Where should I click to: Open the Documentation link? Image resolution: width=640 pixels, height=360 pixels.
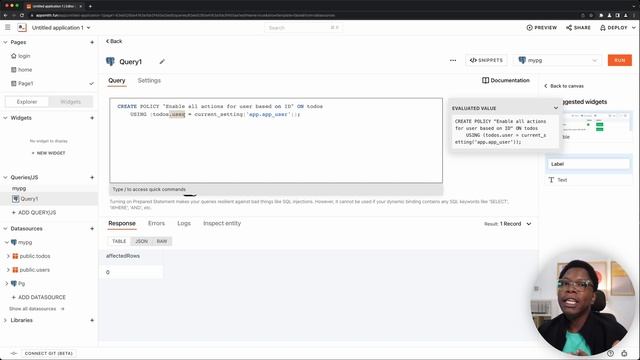pos(506,80)
